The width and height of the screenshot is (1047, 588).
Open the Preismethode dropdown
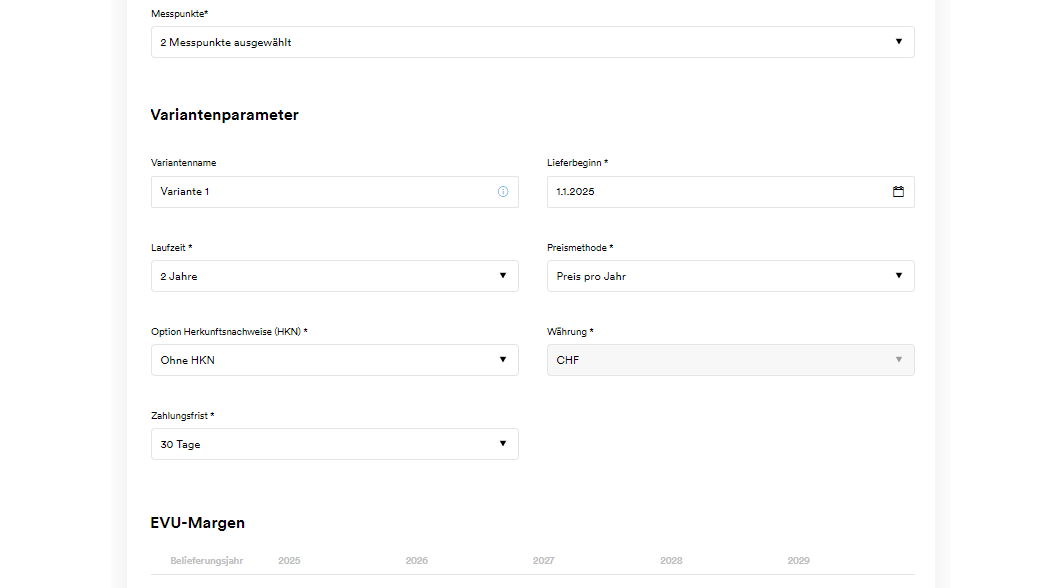730,276
